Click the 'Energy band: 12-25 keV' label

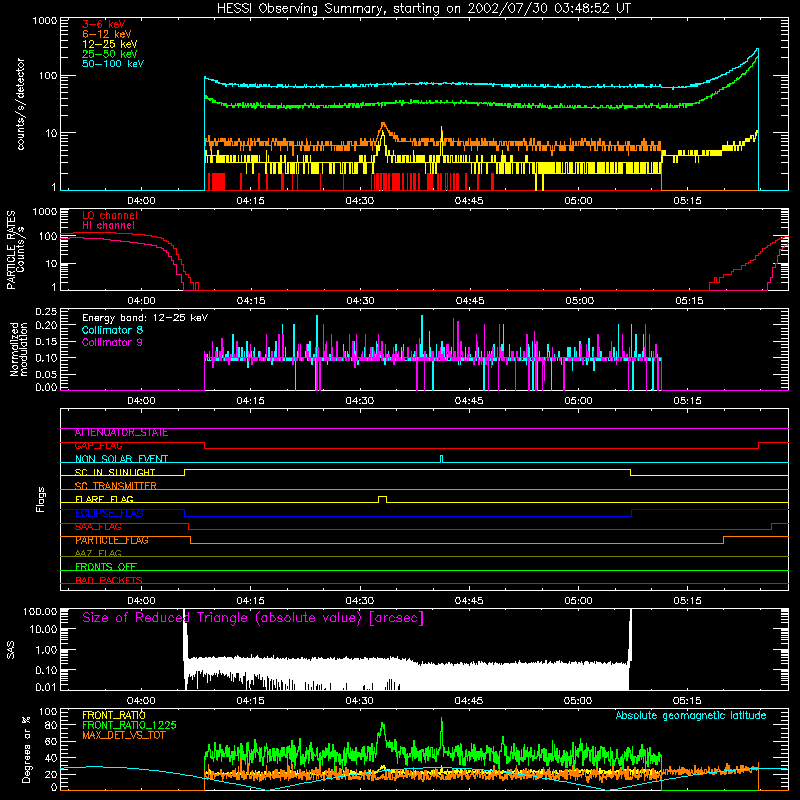(145, 318)
